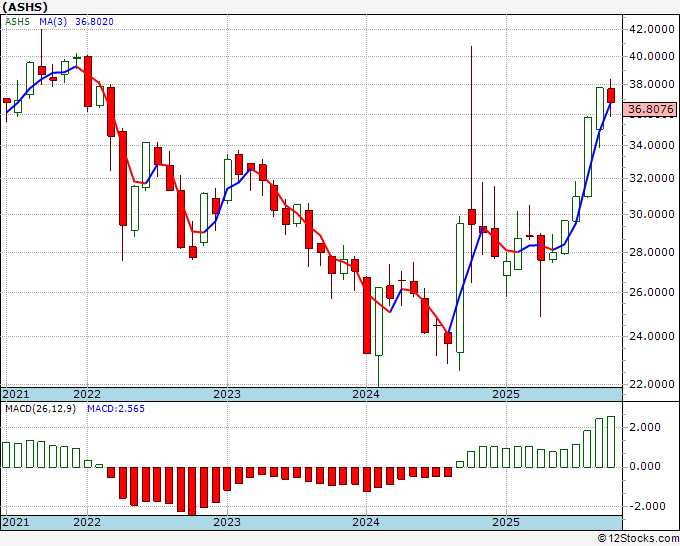Click 2024 on the MACD timeline
Viewport: 680px width, 546px height.
tap(366, 522)
